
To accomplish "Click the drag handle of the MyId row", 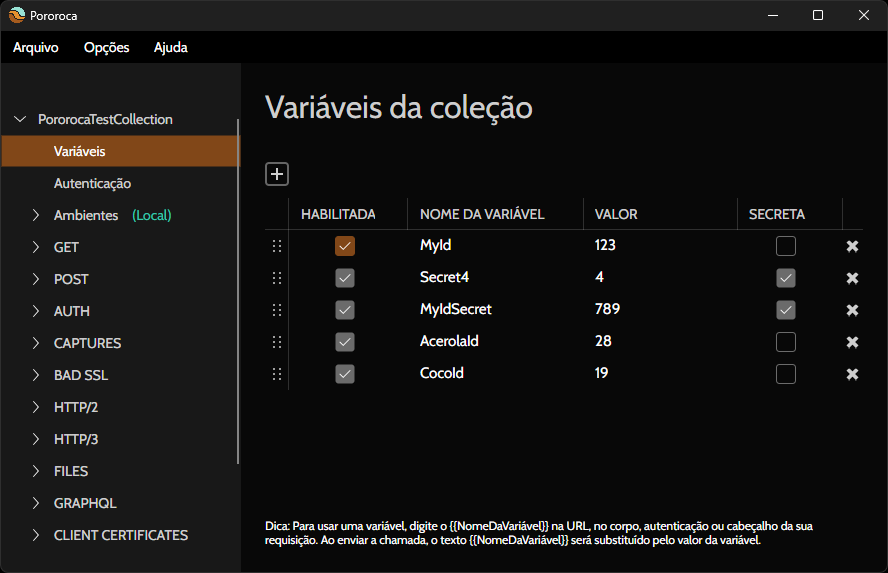I will (277, 246).
